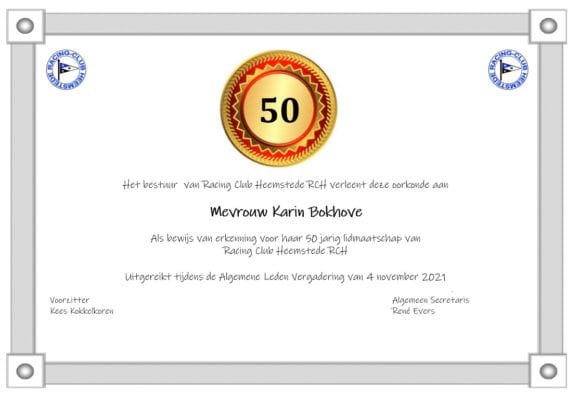This screenshot has height=400, width=579.
Task: Click the gold 50 medallion
Action: click(x=279, y=109)
